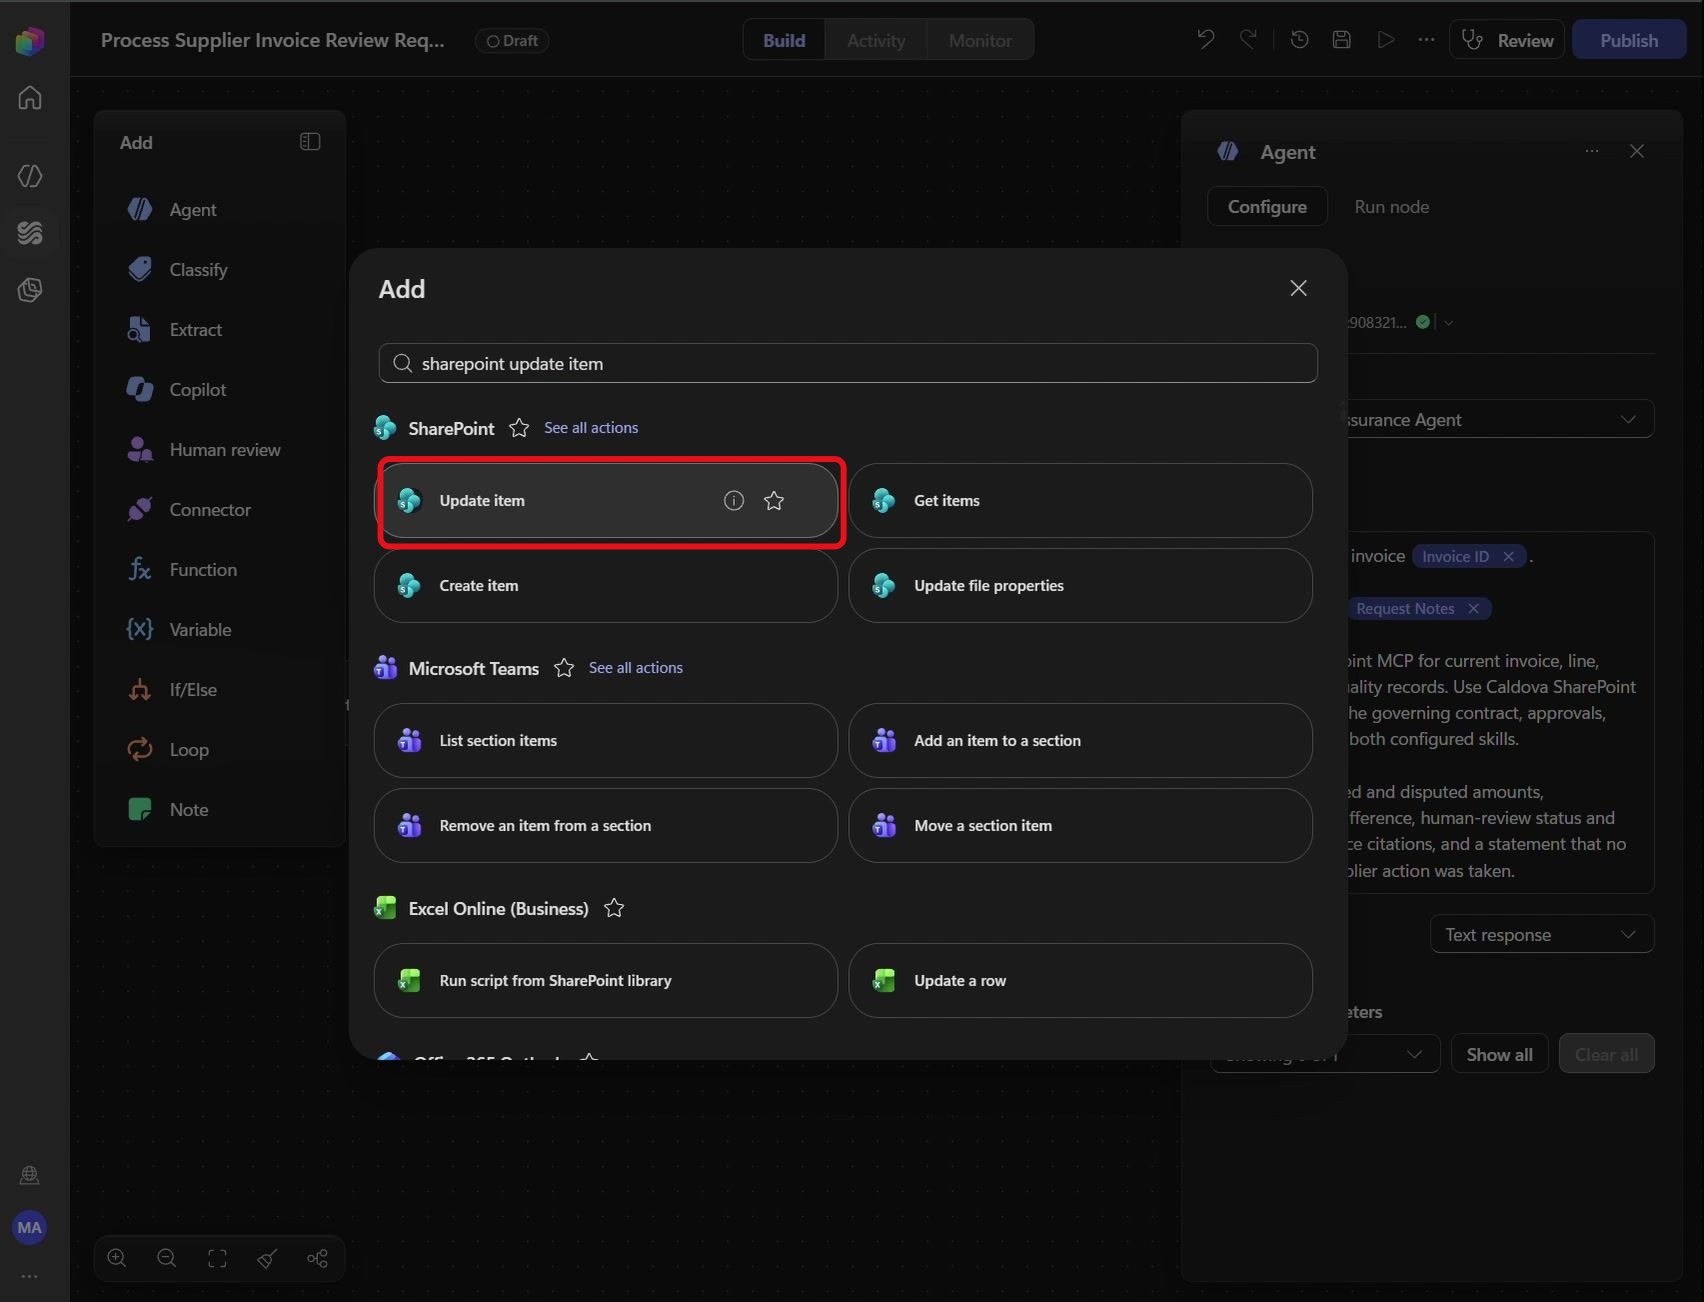
Task: Choose Update file properties action
Action: pos(1080,586)
